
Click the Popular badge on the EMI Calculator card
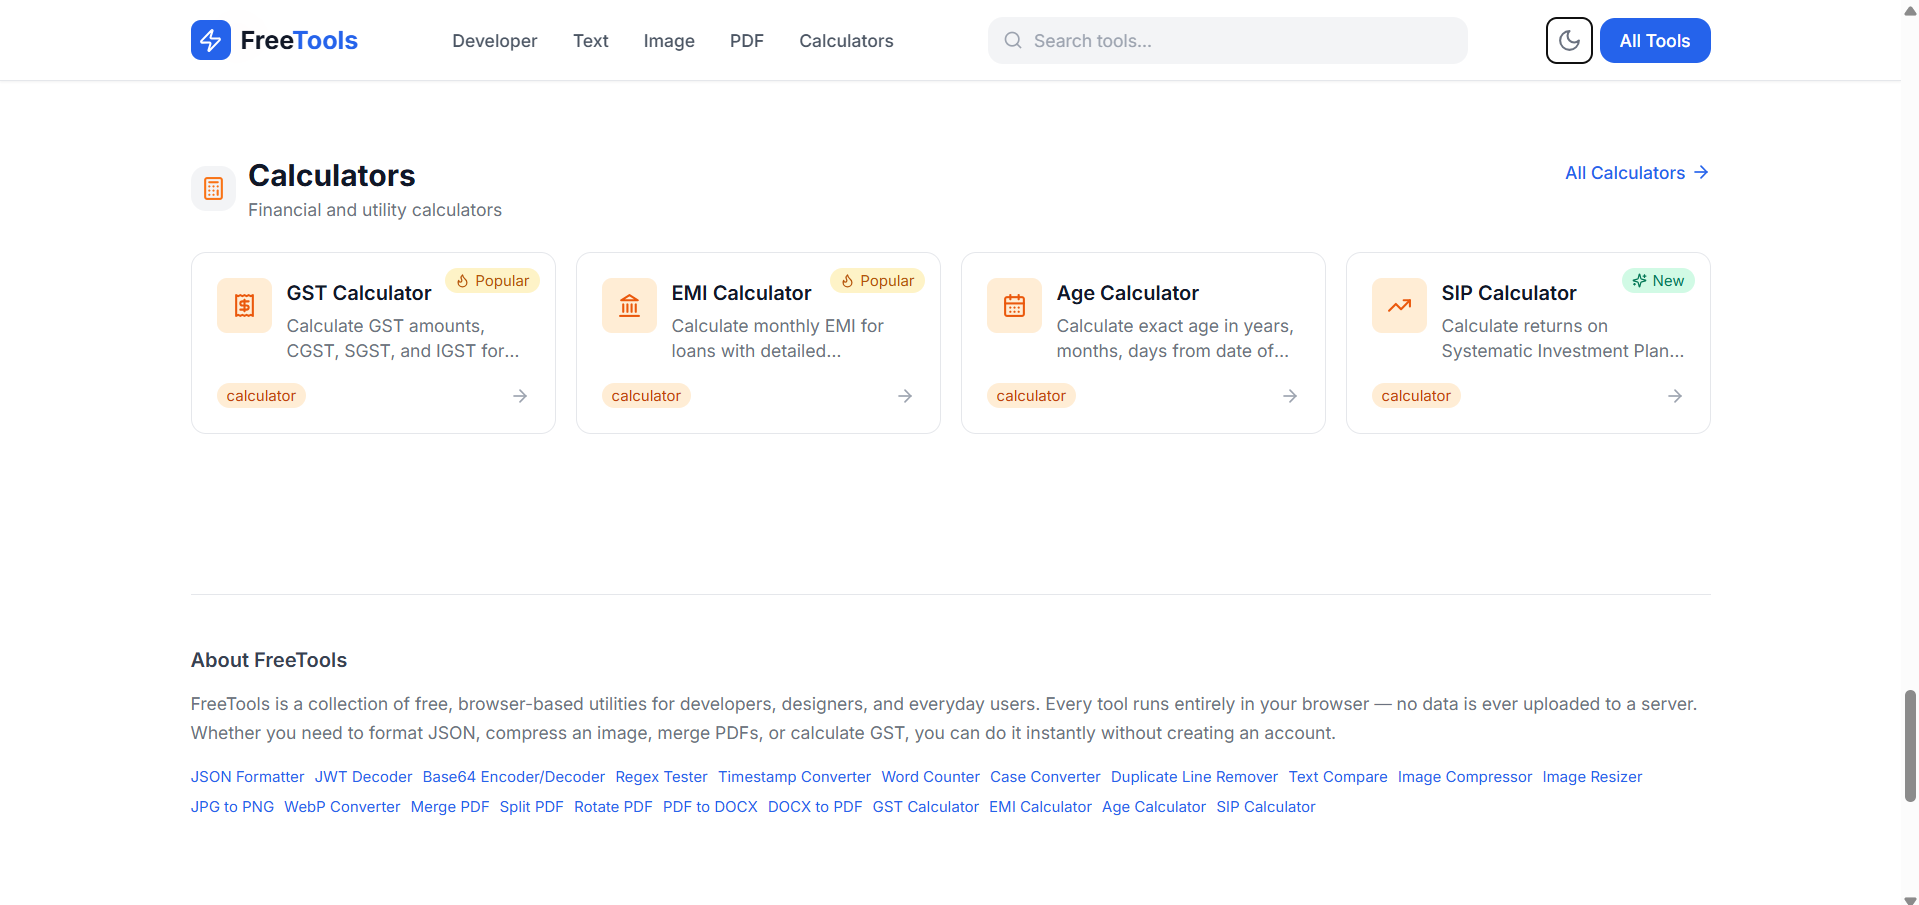[x=877, y=281]
